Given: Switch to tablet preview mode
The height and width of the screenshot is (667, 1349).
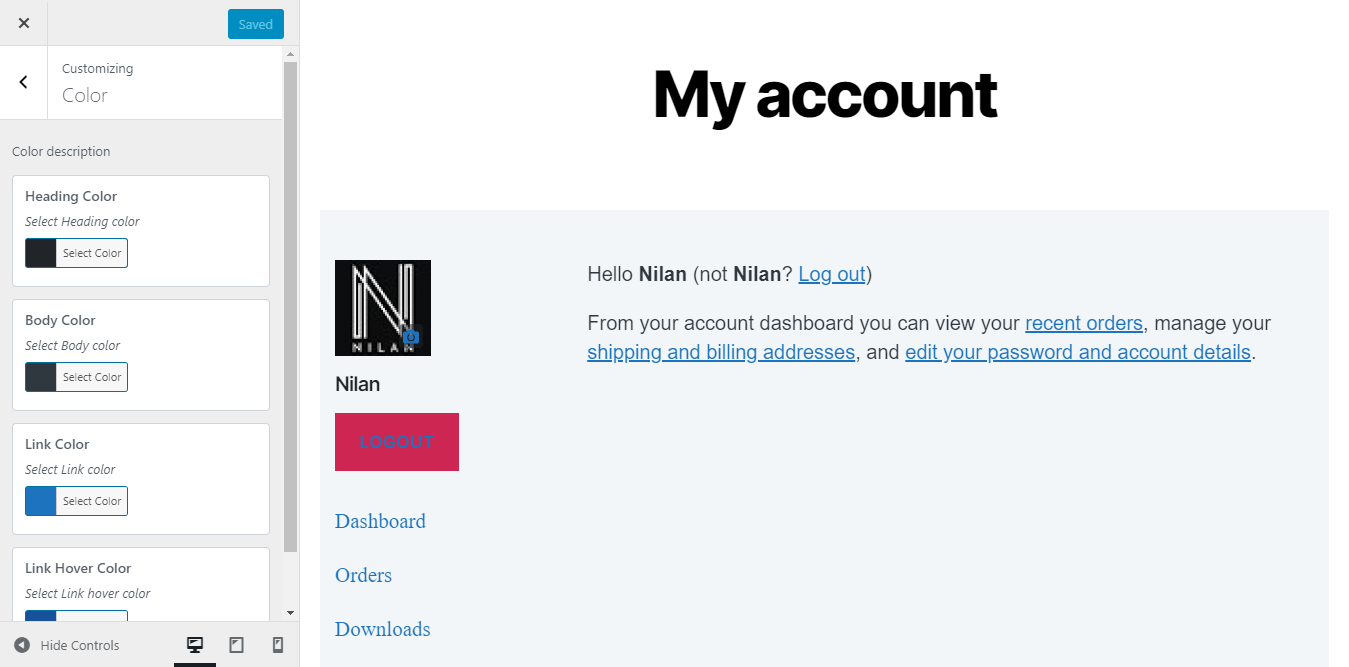Looking at the screenshot, I should [236, 645].
